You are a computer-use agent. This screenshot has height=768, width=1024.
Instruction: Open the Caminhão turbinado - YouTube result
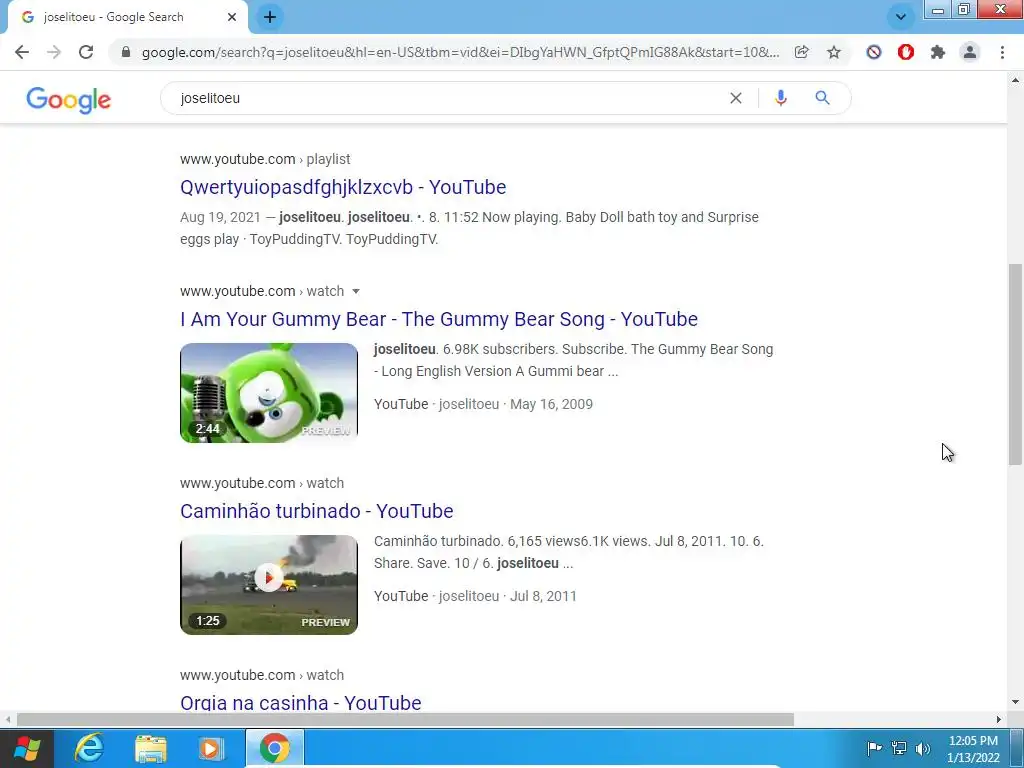click(x=317, y=511)
